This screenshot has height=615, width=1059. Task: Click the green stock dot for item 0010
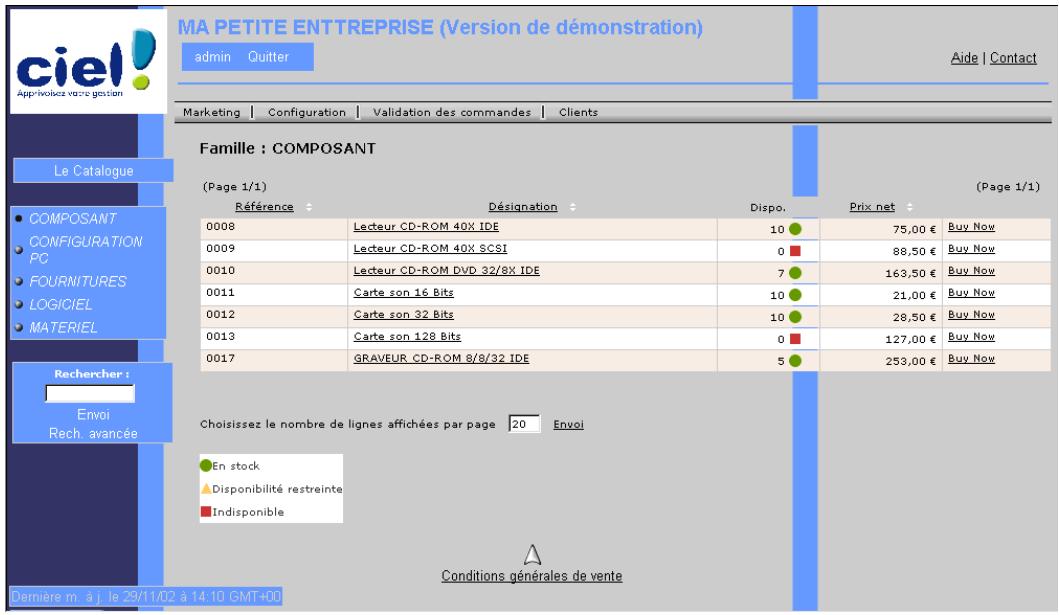(x=796, y=273)
